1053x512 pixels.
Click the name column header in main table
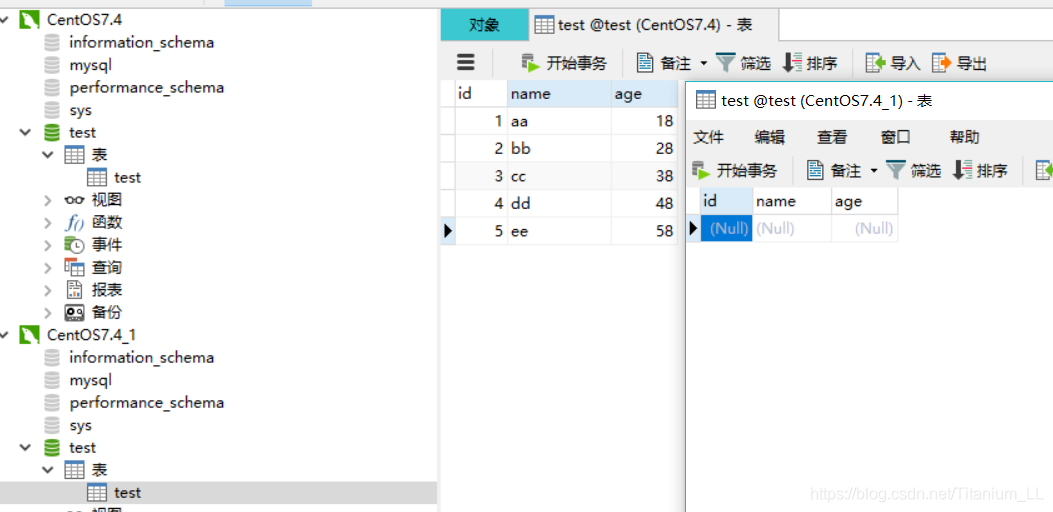tap(559, 94)
